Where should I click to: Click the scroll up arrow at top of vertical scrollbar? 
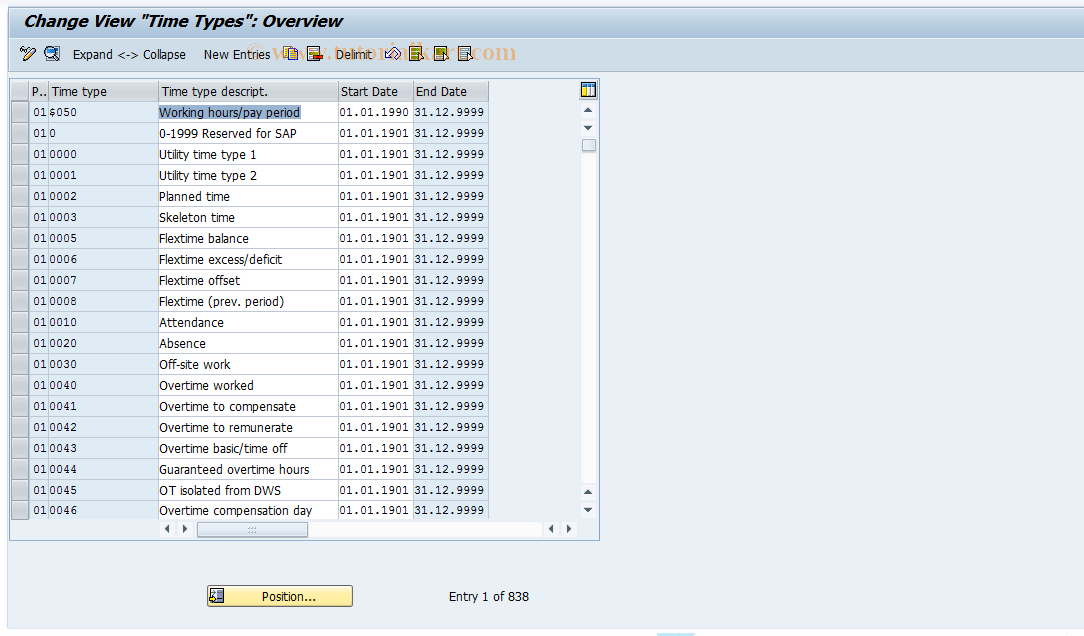coord(588,111)
